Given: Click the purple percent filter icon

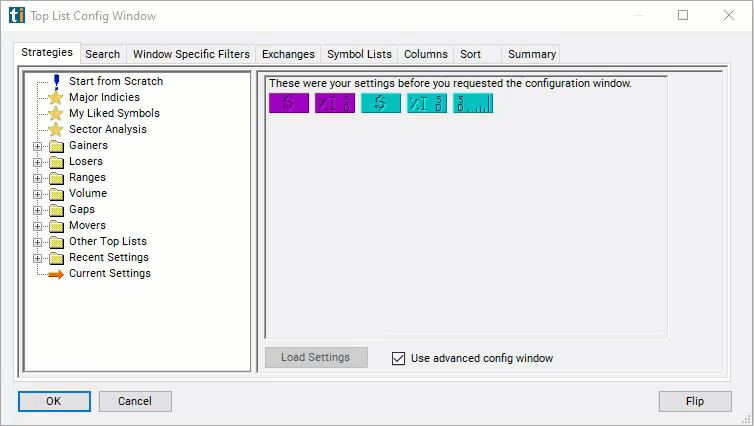Looking at the screenshot, I should pos(334,103).
